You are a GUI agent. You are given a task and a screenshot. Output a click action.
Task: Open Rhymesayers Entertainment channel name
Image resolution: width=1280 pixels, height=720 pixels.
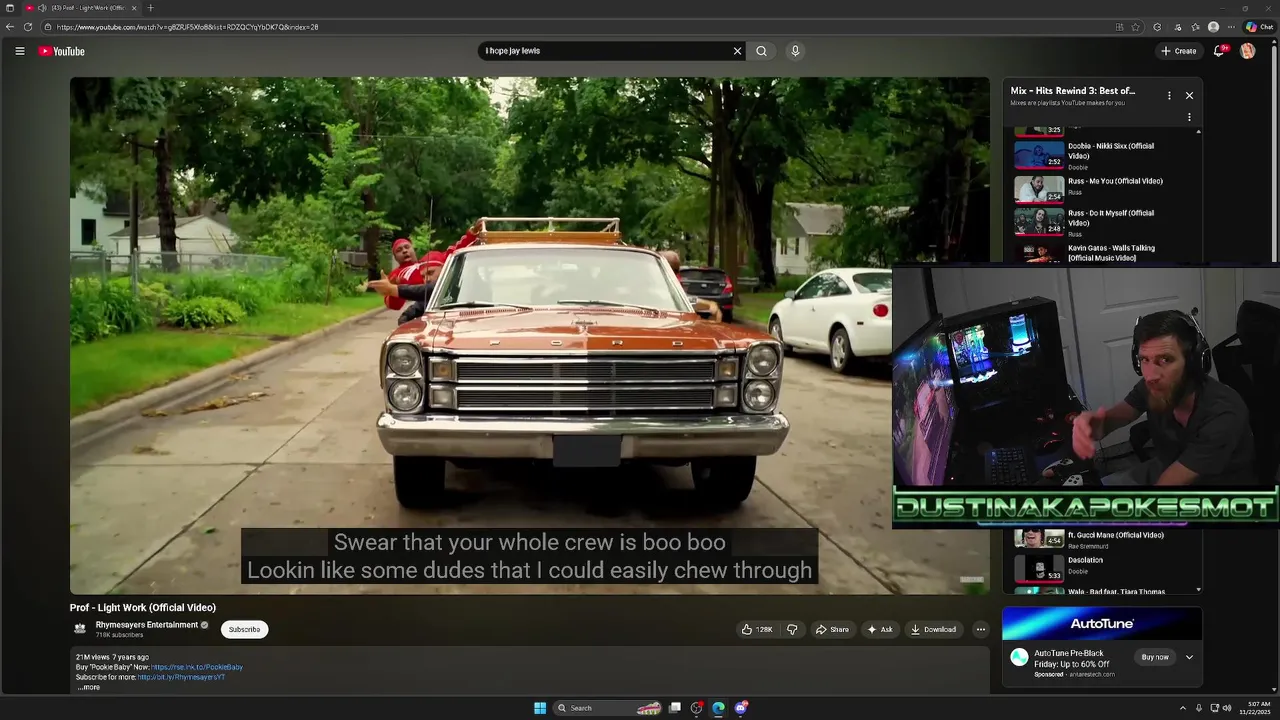pos(147,625)
